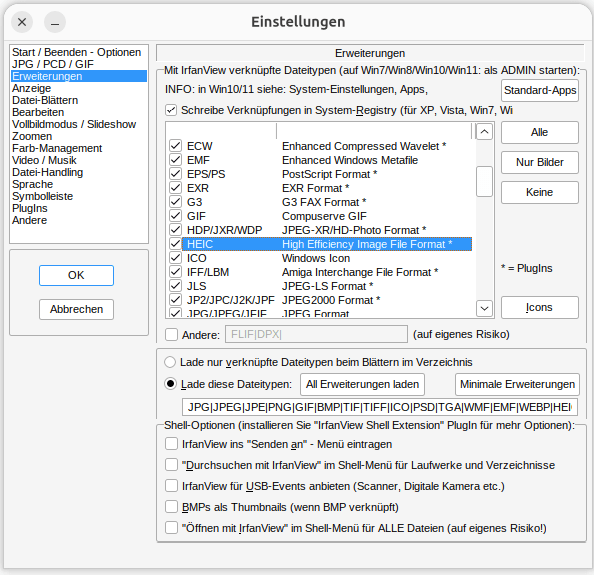Toggle the G3 FAX format checkbox
This screenshot has width=594, height=575.
tap(175, 202)
